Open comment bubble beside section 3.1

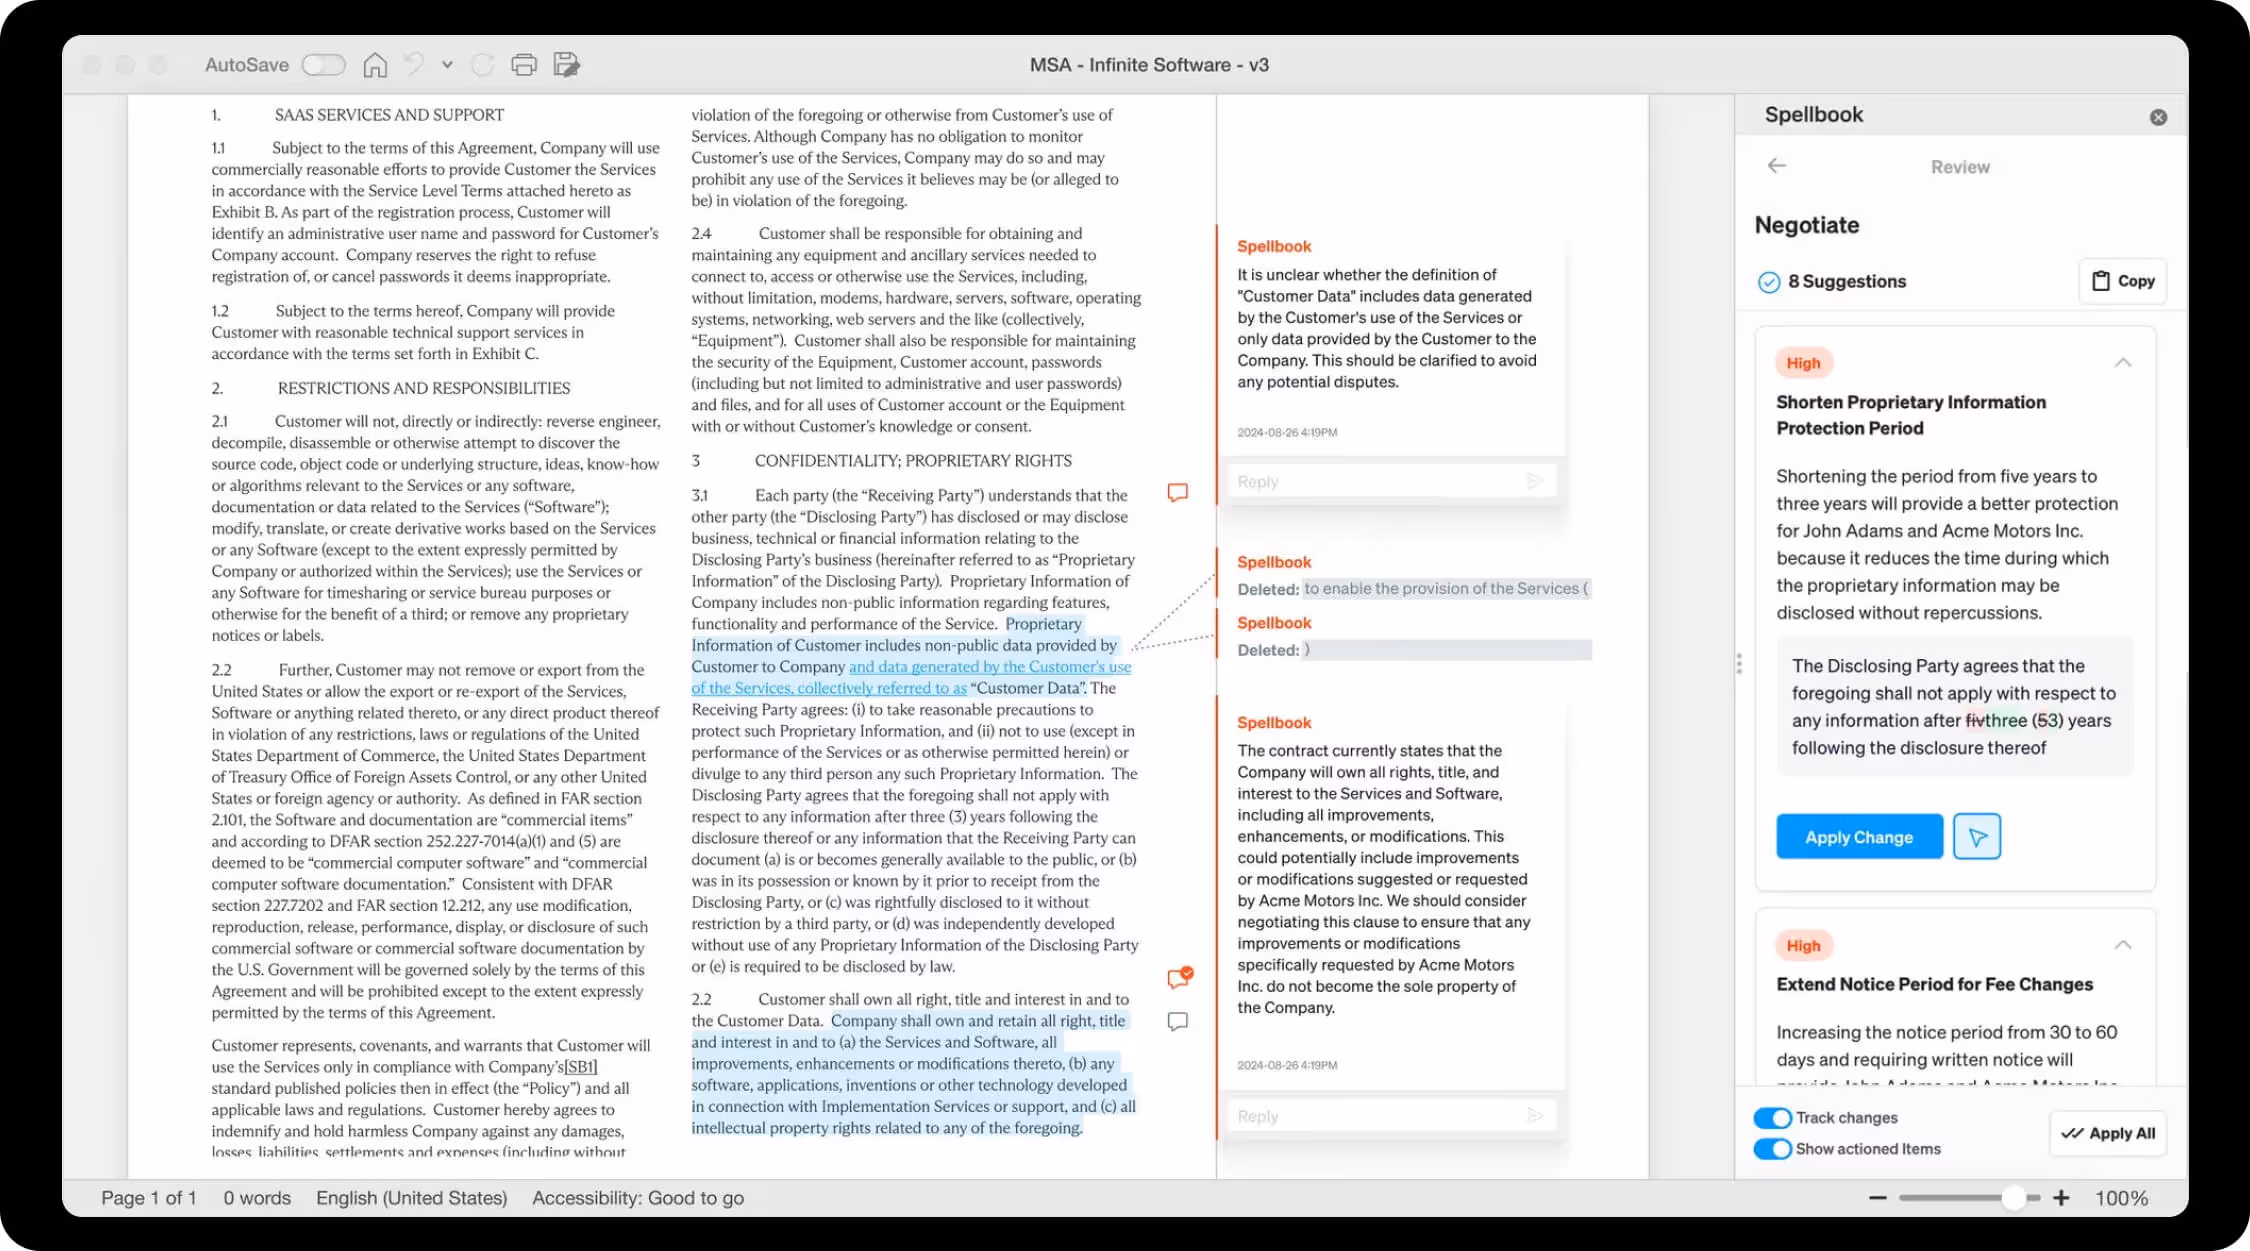tap(1178, 492)
